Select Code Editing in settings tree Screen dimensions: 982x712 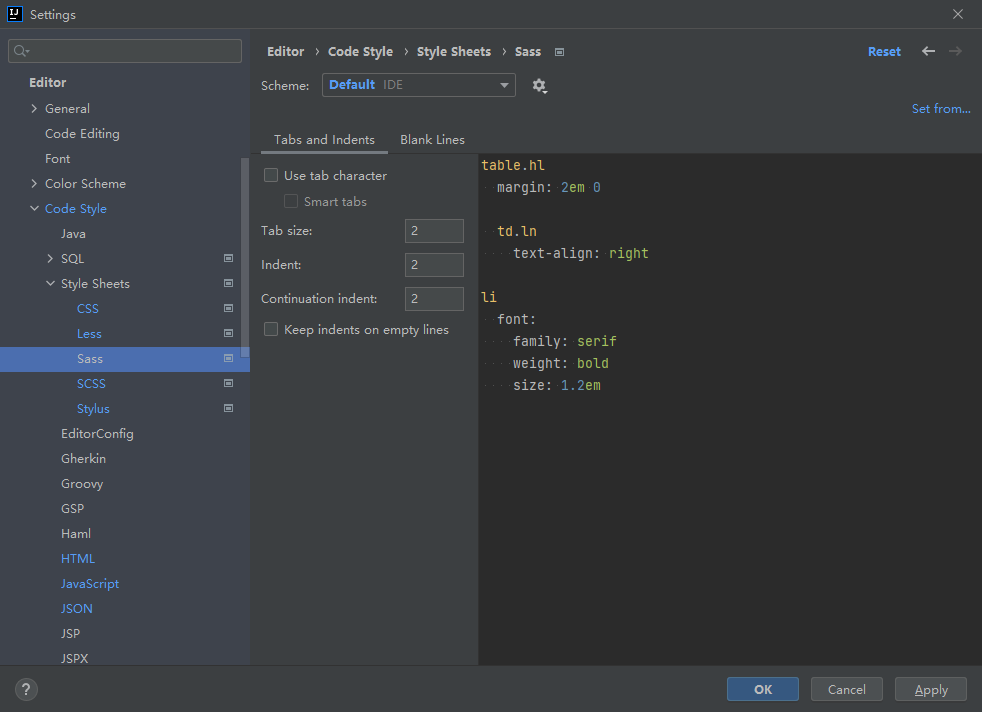click(82, 133)
